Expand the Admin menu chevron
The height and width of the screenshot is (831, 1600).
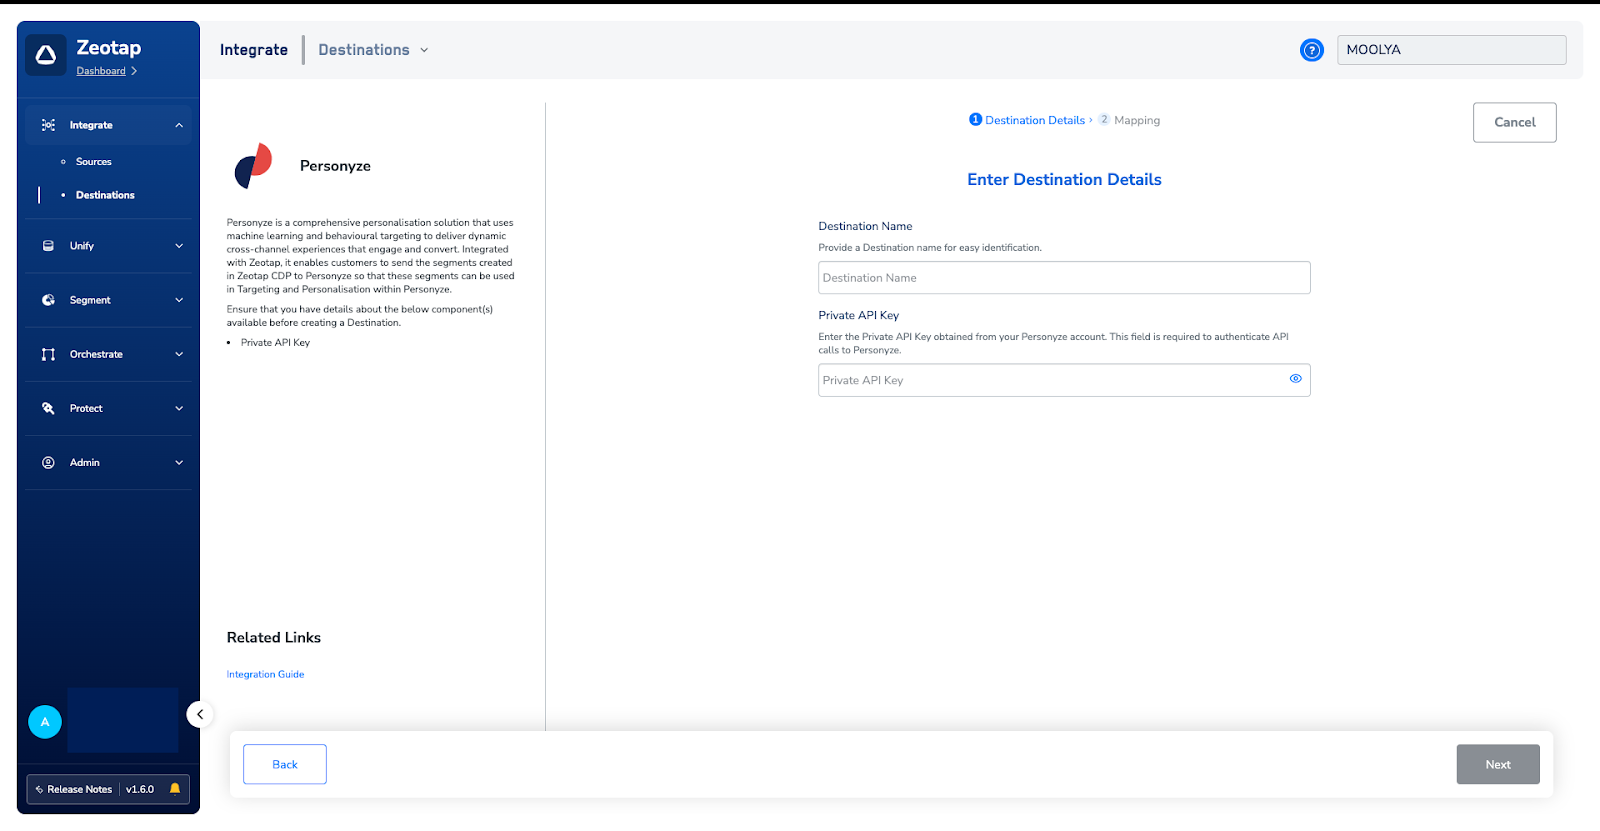point(179,462)
